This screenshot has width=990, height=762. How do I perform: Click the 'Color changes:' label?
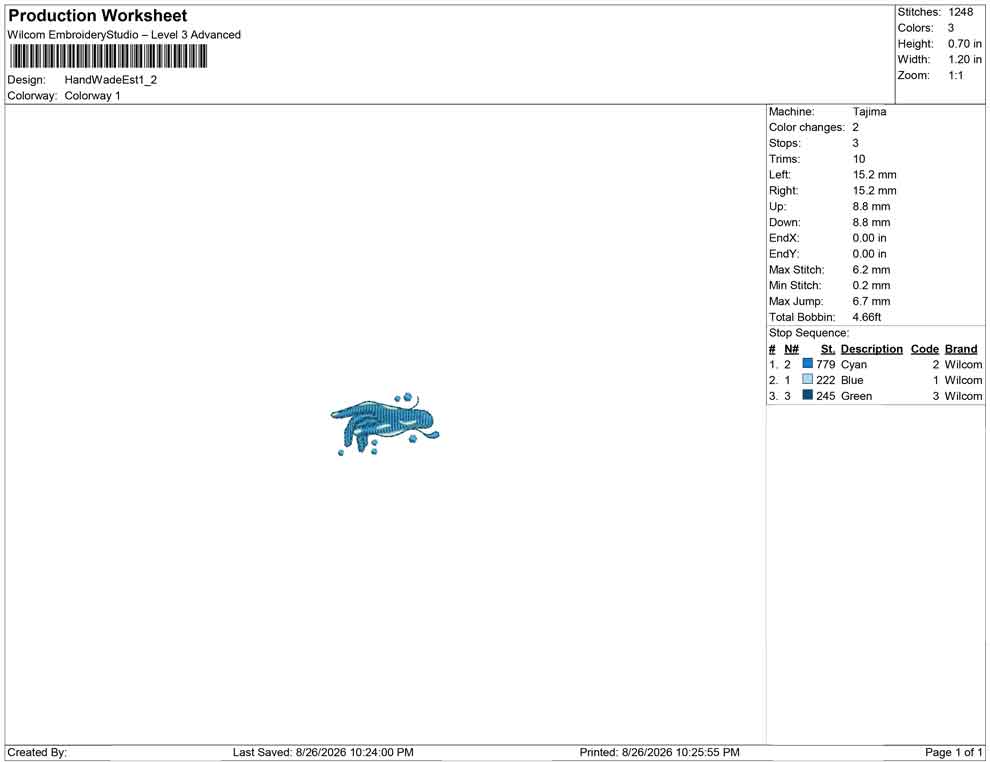(x=806, y=127)
